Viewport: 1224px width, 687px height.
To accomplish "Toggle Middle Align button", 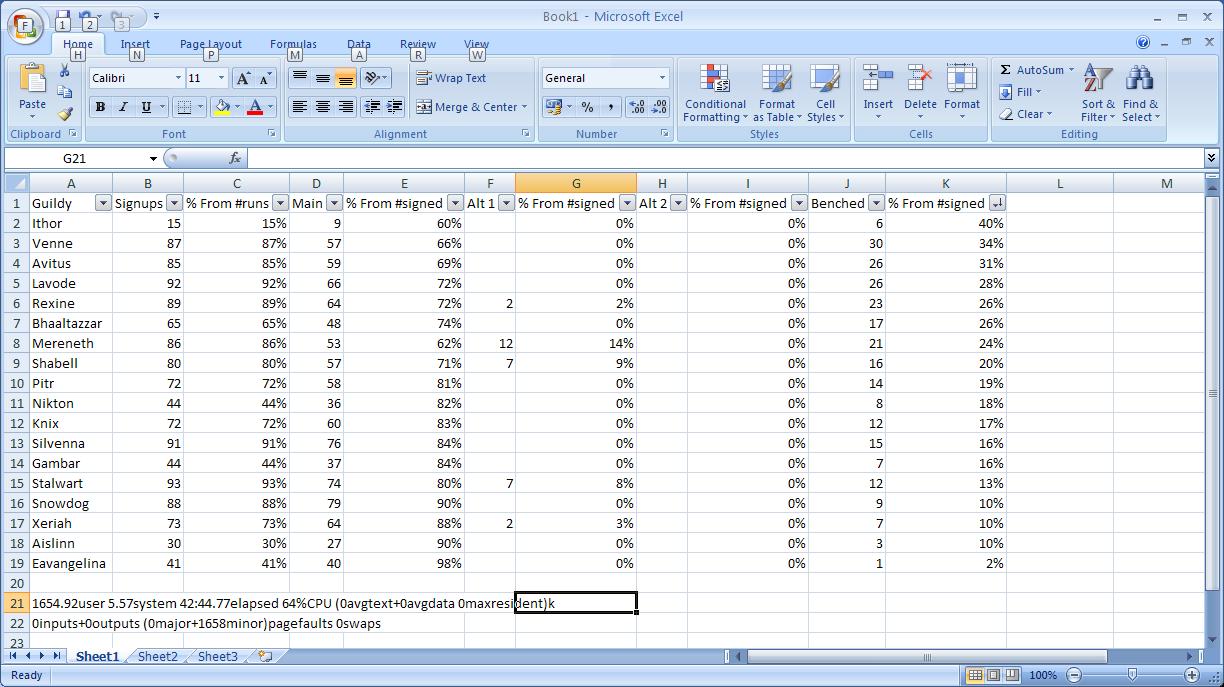I will tap(322, 78).
